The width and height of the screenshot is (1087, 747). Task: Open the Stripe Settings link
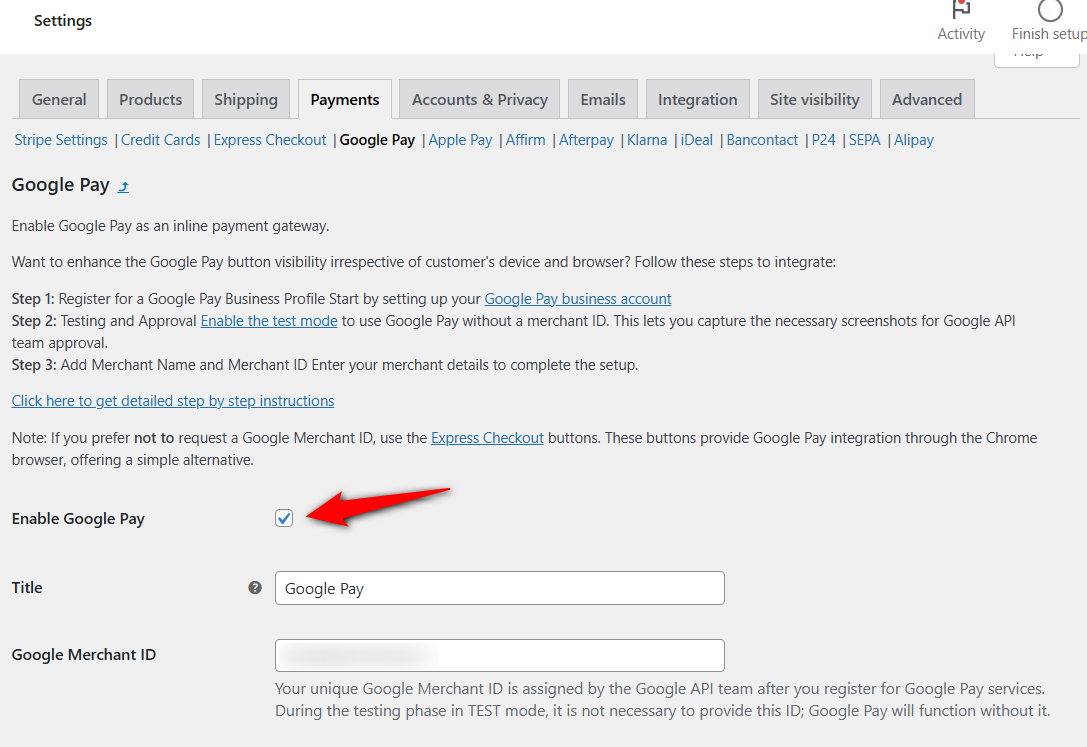(60, 140)
